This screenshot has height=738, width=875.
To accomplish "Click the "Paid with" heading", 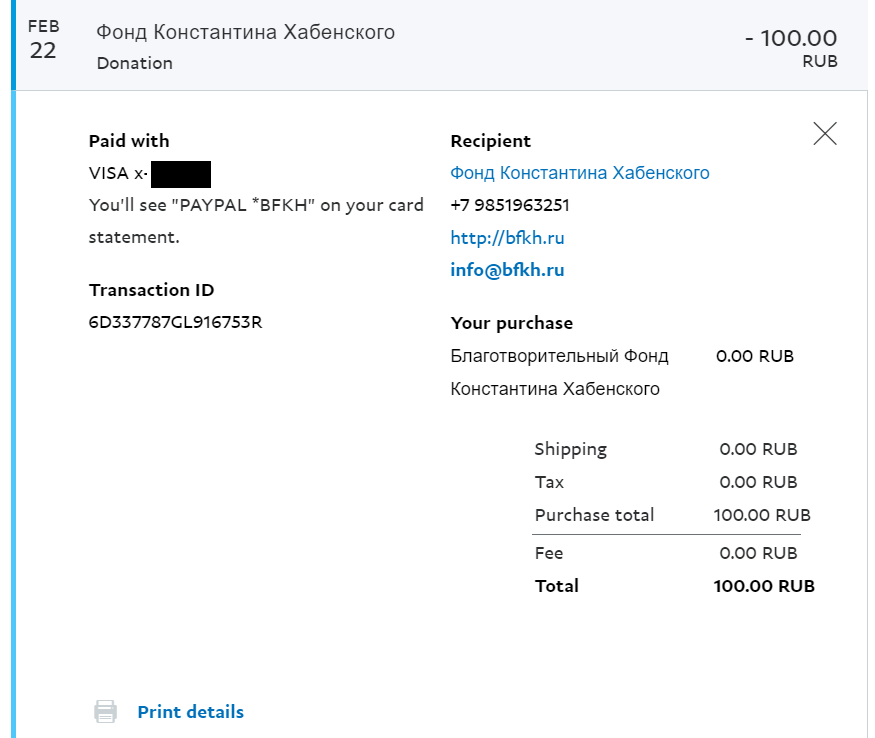I will (129, 141).
